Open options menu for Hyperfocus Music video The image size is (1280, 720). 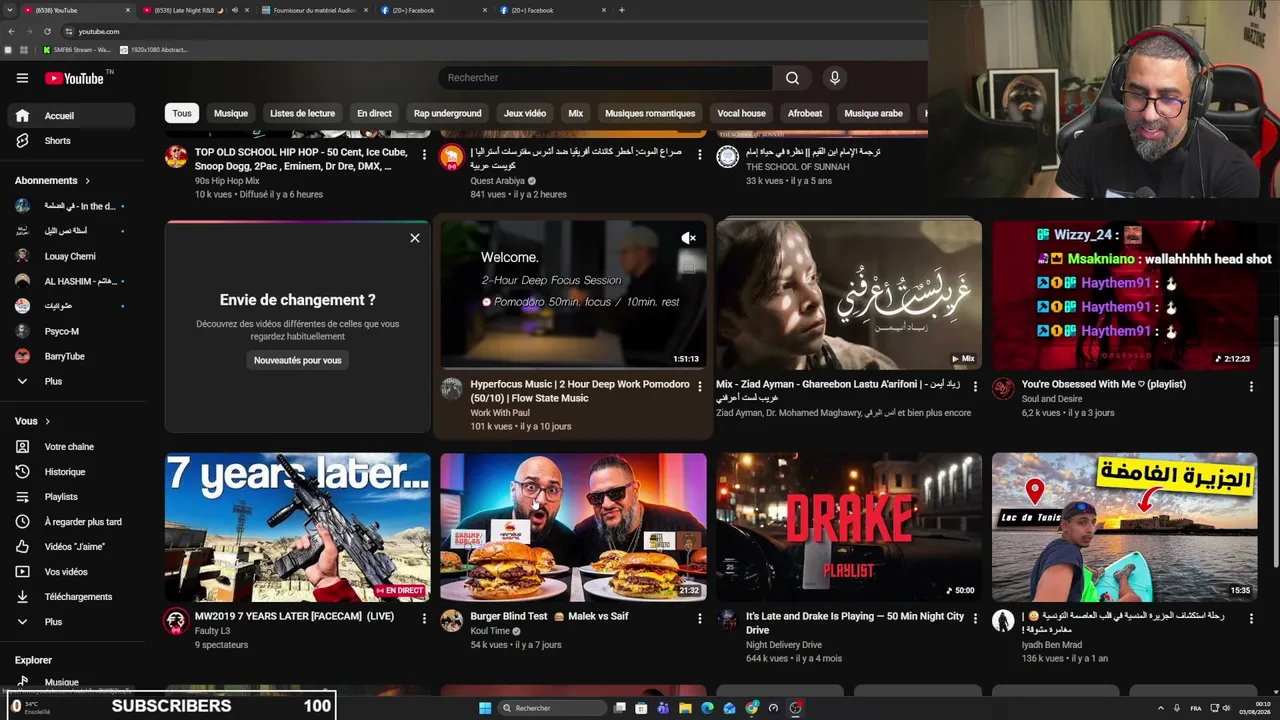(699, 386)
